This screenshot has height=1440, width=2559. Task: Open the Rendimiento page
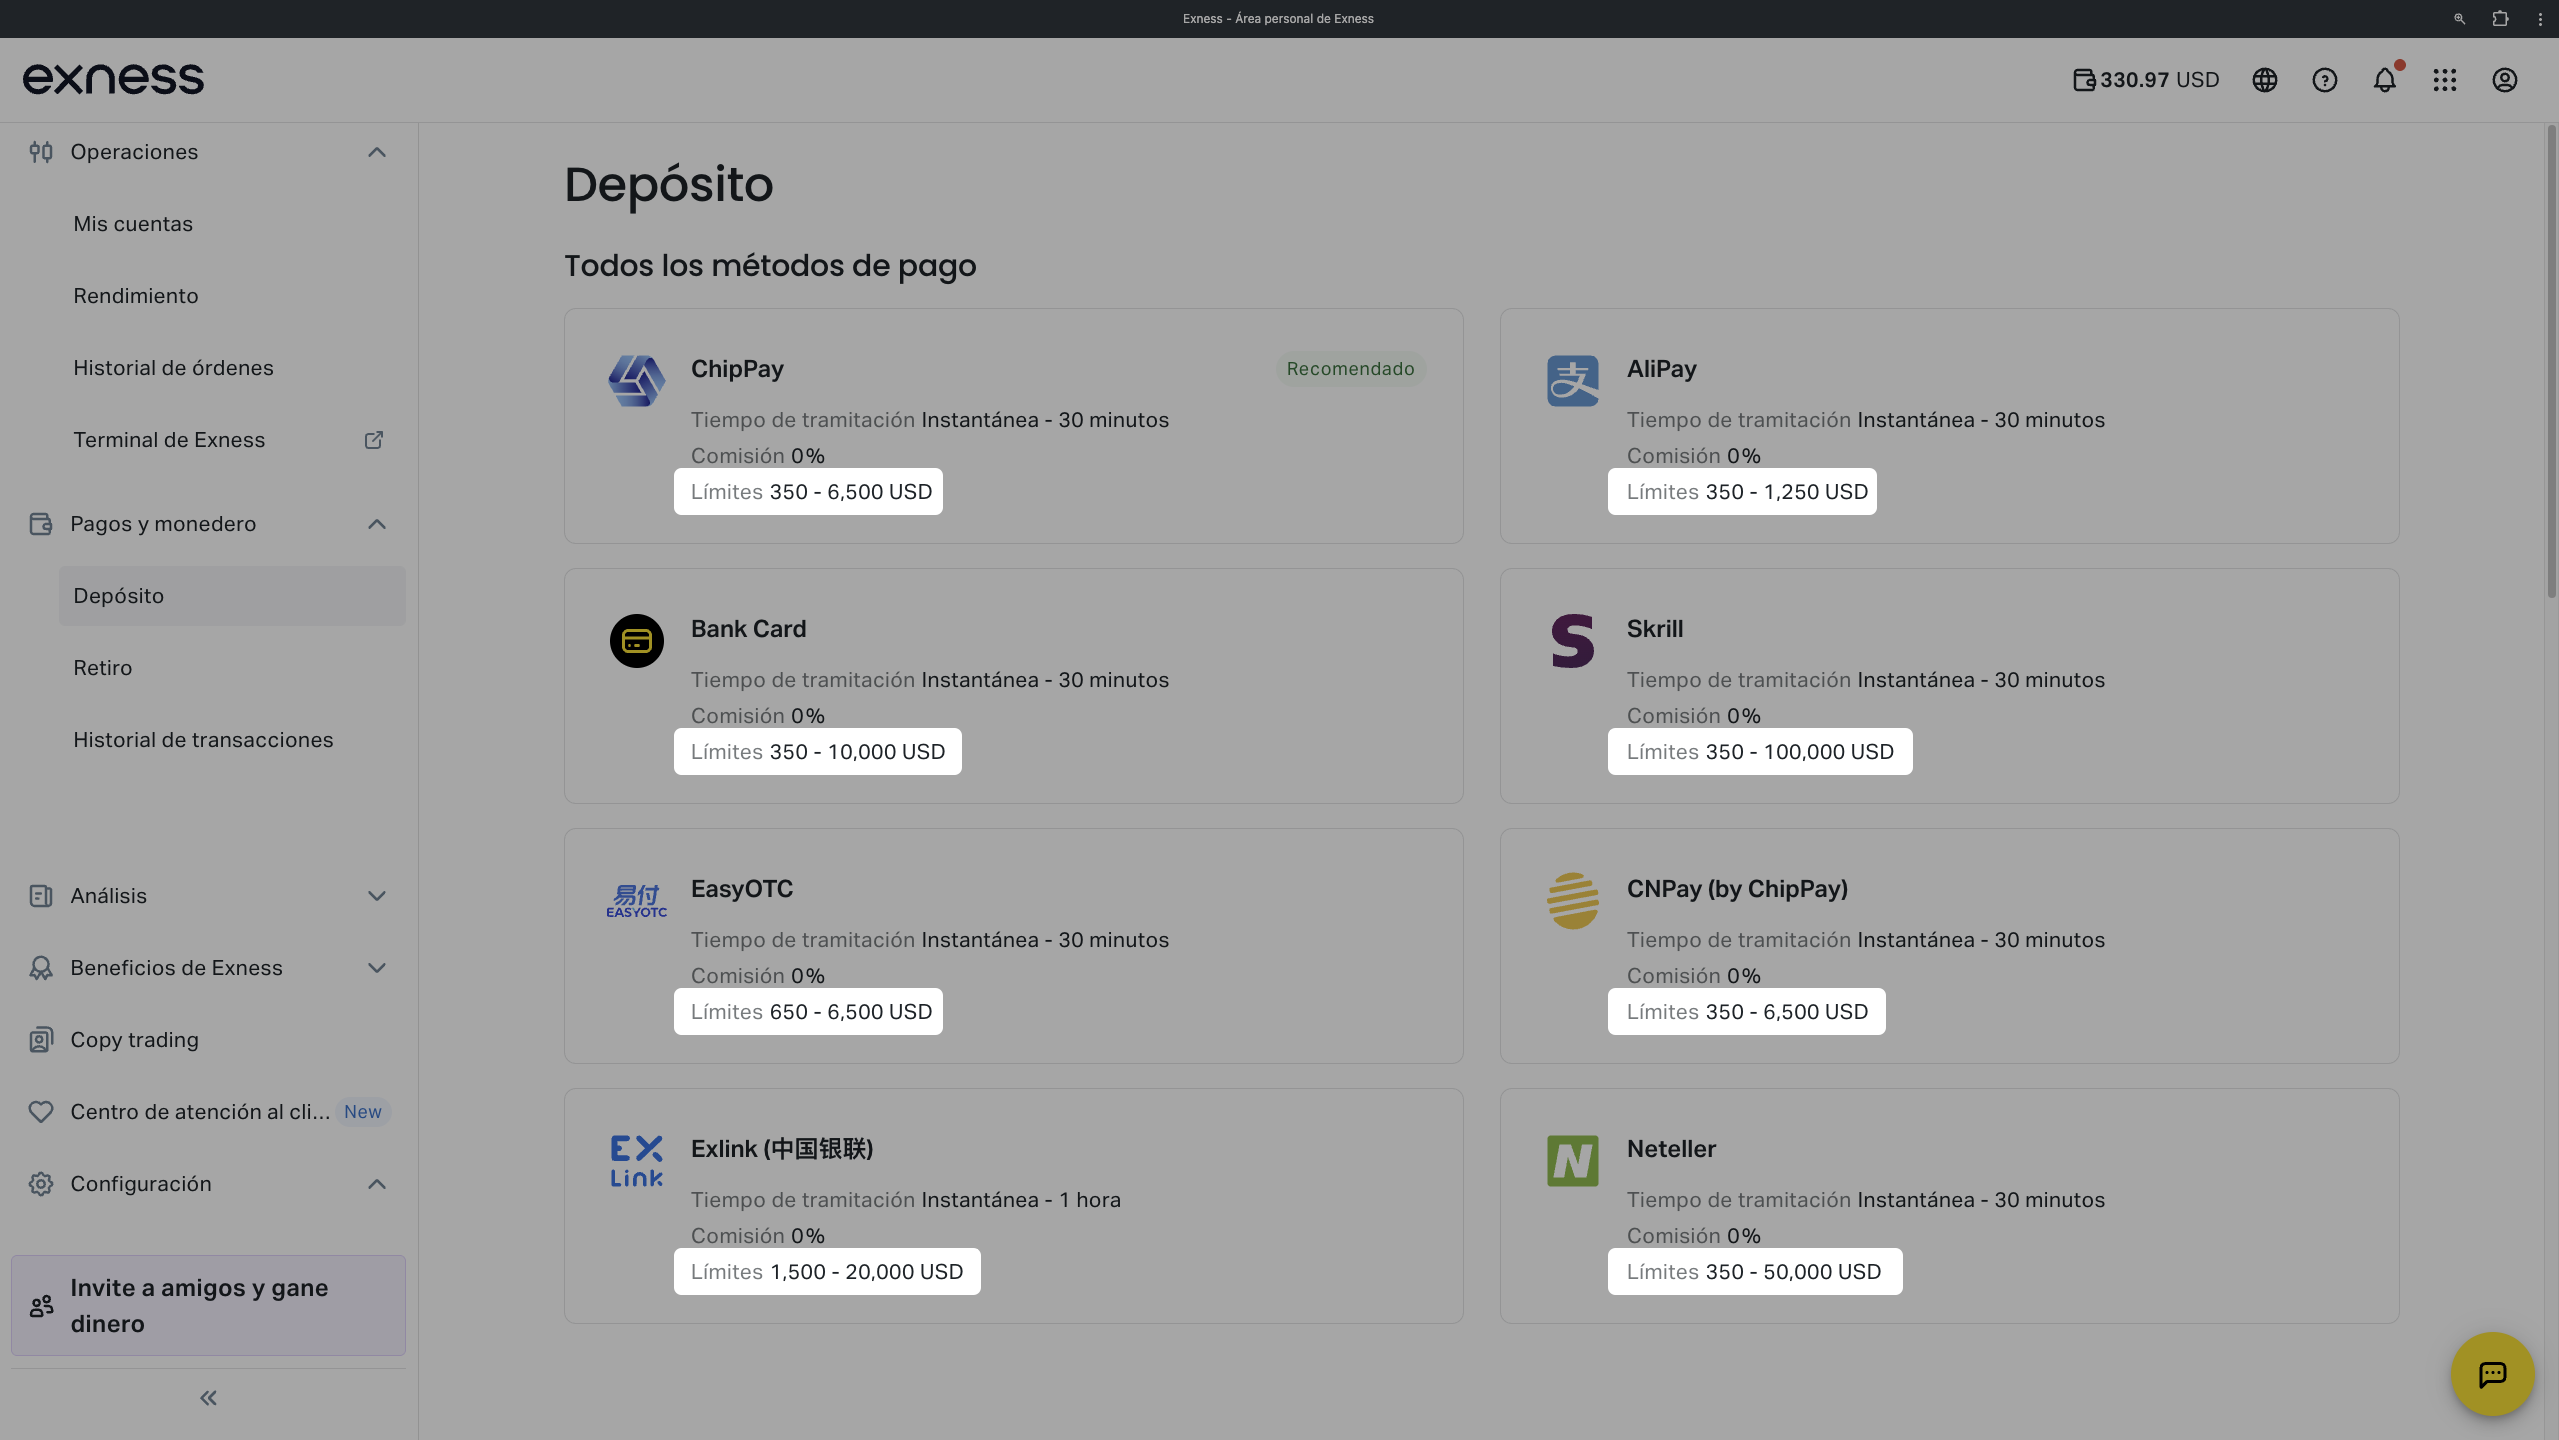(x=136, y=296)
